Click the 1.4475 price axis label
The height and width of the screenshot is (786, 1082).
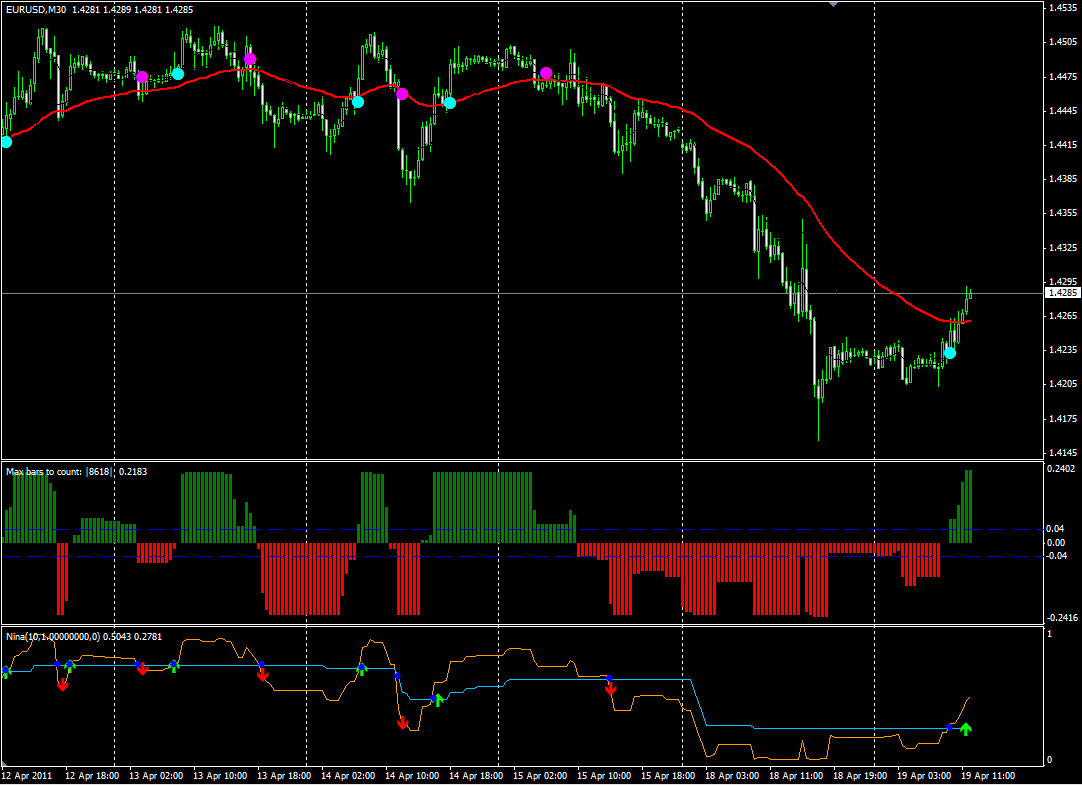[x=1063, y=77]
